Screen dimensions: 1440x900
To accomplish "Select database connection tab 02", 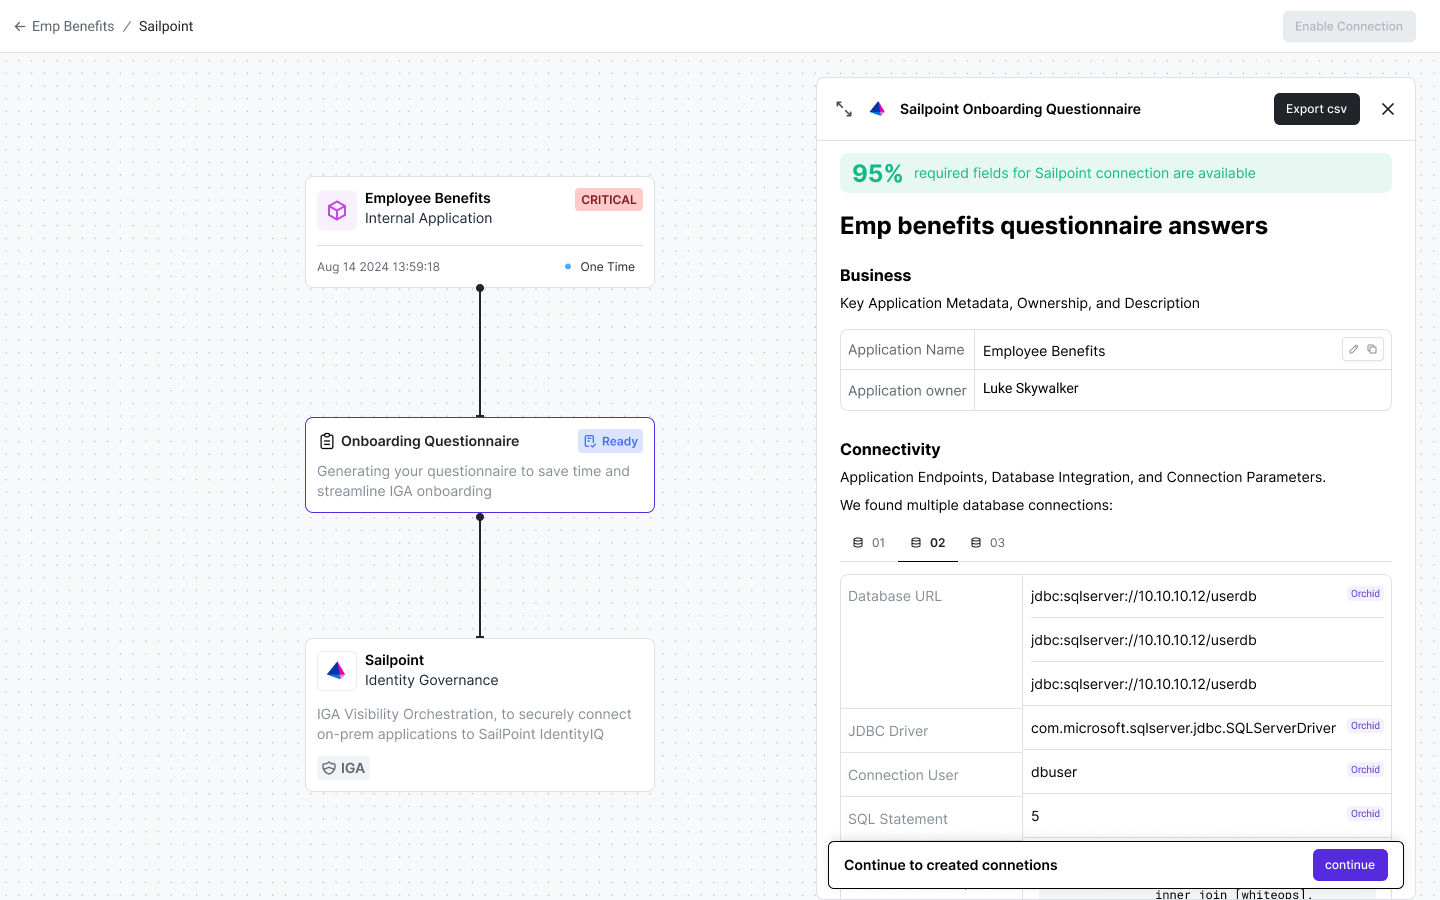I will tap(928, 543).
